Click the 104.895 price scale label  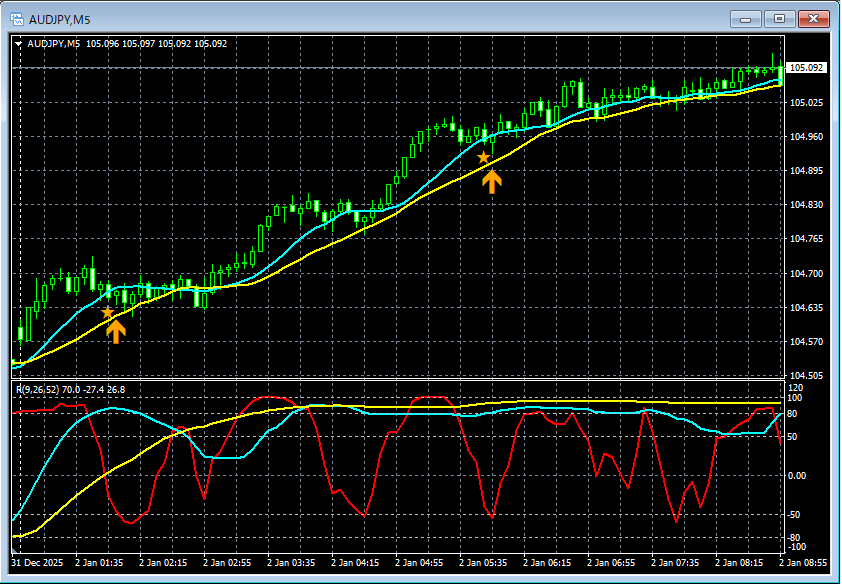(806, 171)
